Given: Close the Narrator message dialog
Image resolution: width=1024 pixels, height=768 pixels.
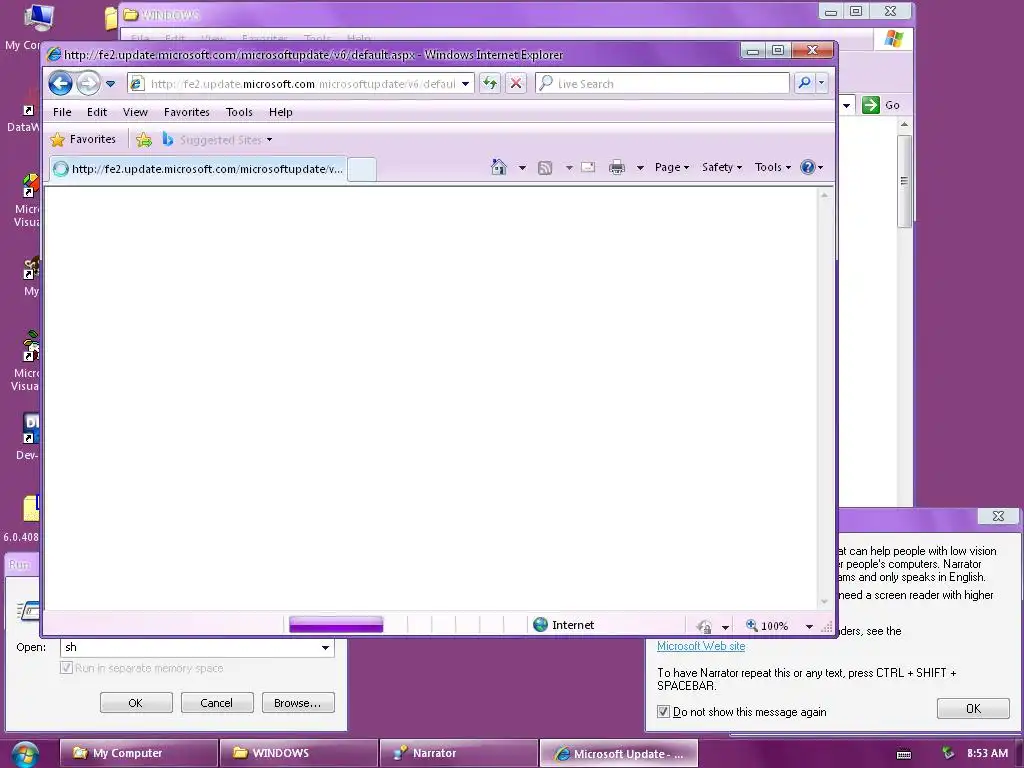Looking at the screenshot, I should tap(998, 516).
